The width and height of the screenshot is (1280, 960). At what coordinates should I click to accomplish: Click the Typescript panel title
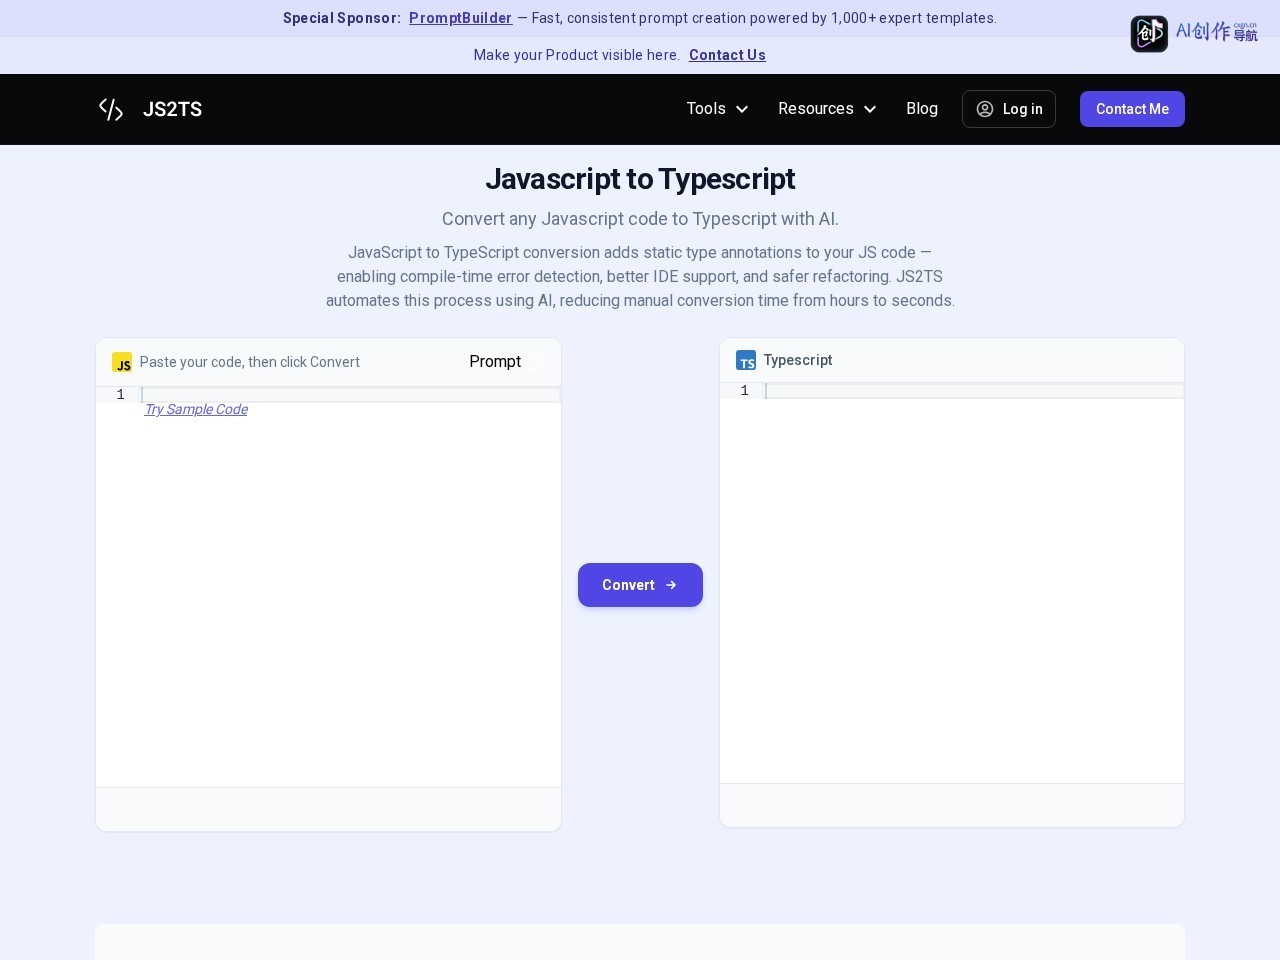tap(797, 360)
